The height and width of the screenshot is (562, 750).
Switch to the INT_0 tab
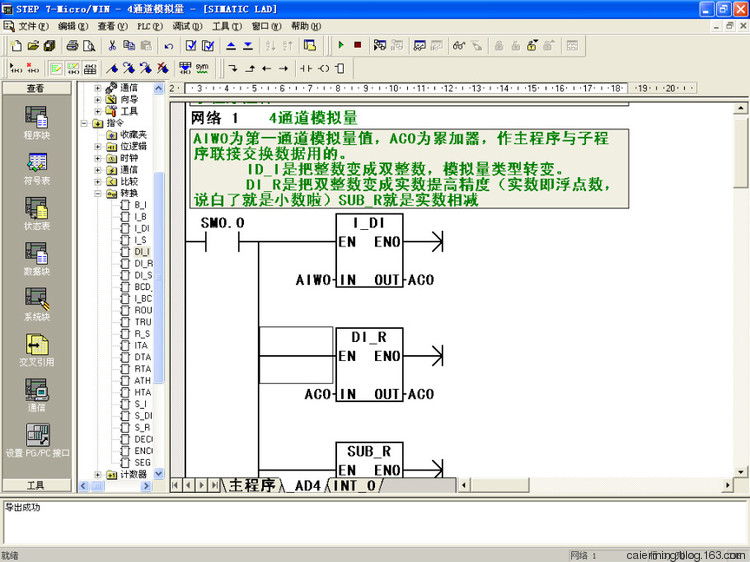[354, 485]
